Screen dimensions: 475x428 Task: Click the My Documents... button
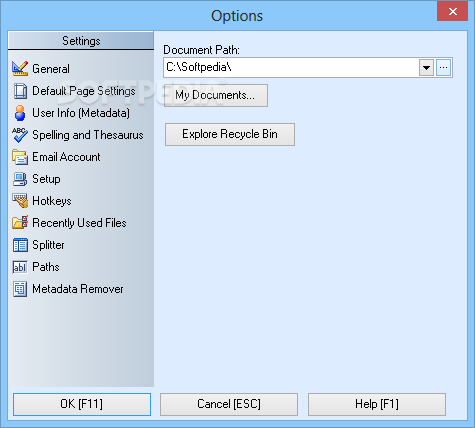tap(216, 95)
